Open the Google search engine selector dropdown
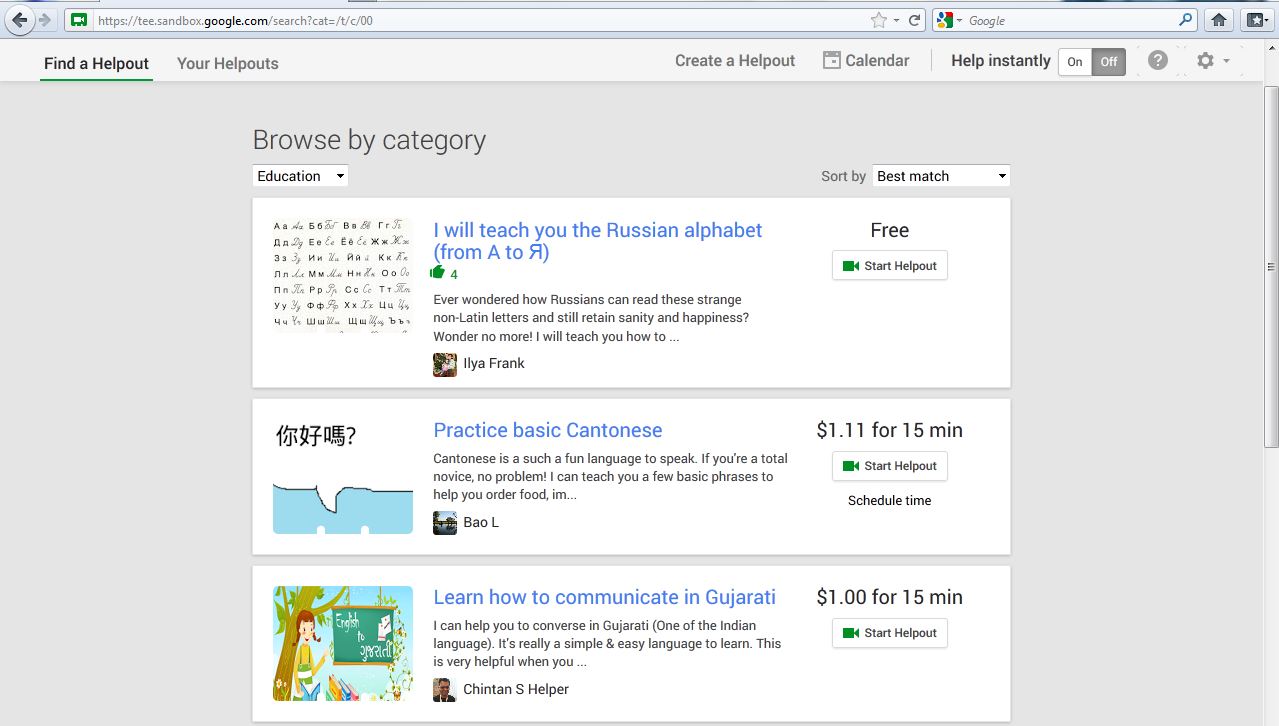The width and height of the screenshot is (1279, 726). click(948, 20)
